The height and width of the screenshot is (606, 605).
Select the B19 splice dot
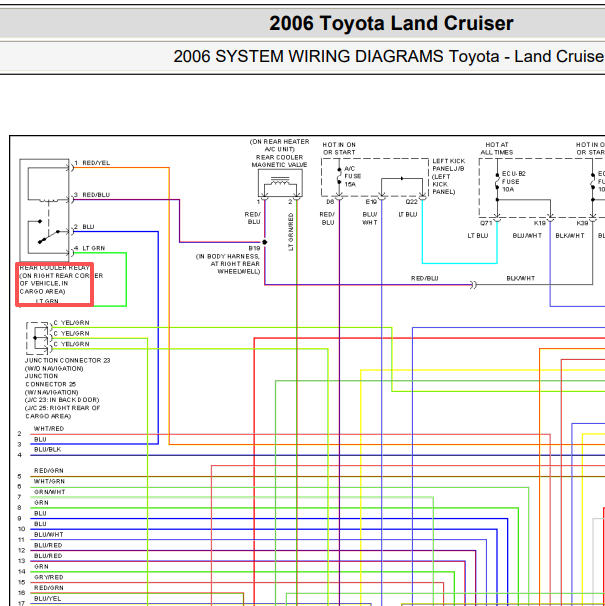tap(265, 242)
